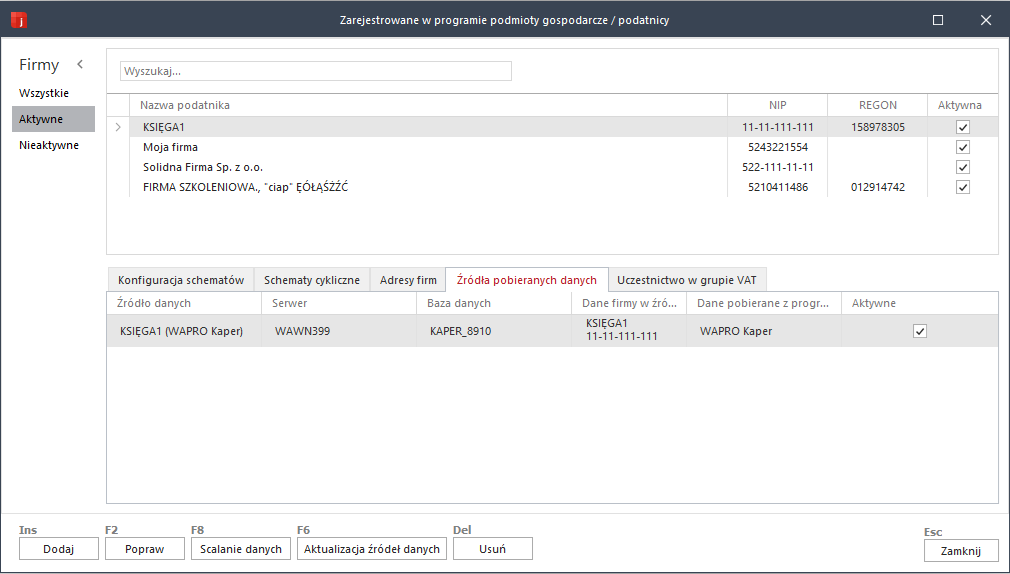This screenshot has width=1010, height=574.
Task: Collapse the Firmy sidebar with the chevron
Action: coord(80,65)
